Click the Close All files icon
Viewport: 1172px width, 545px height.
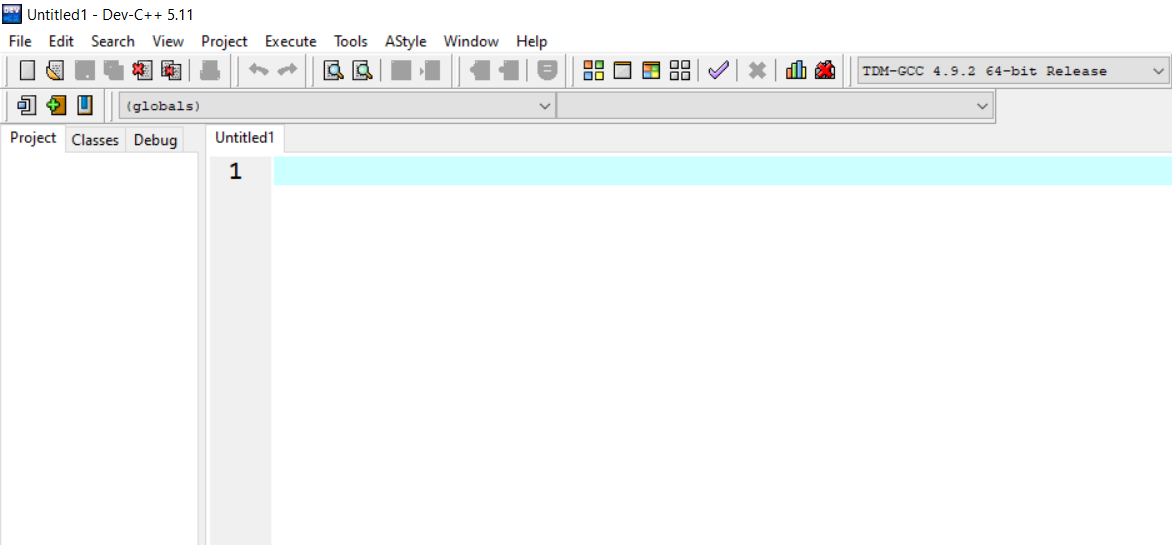click(171, 71)
